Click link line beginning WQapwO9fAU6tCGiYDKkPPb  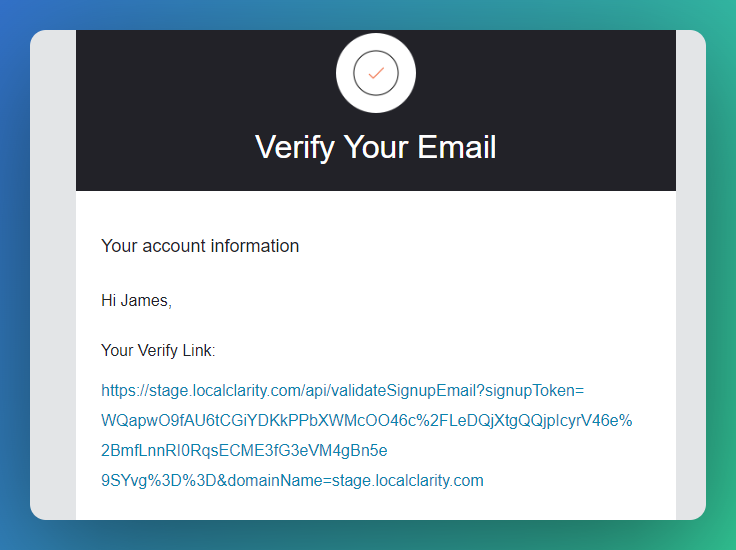tap(367, 420)
